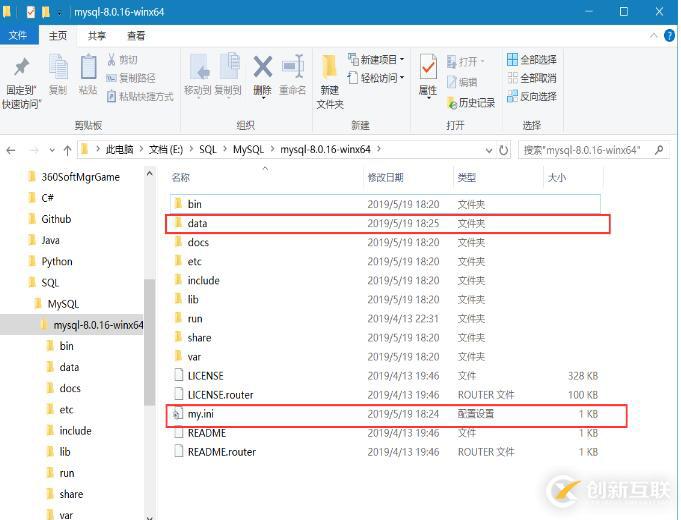The height and width of the screenshot is (520, 681).
Task: Collapse the ribbon with the chevron
Action: pyautogui.click(x=654, y=36)
